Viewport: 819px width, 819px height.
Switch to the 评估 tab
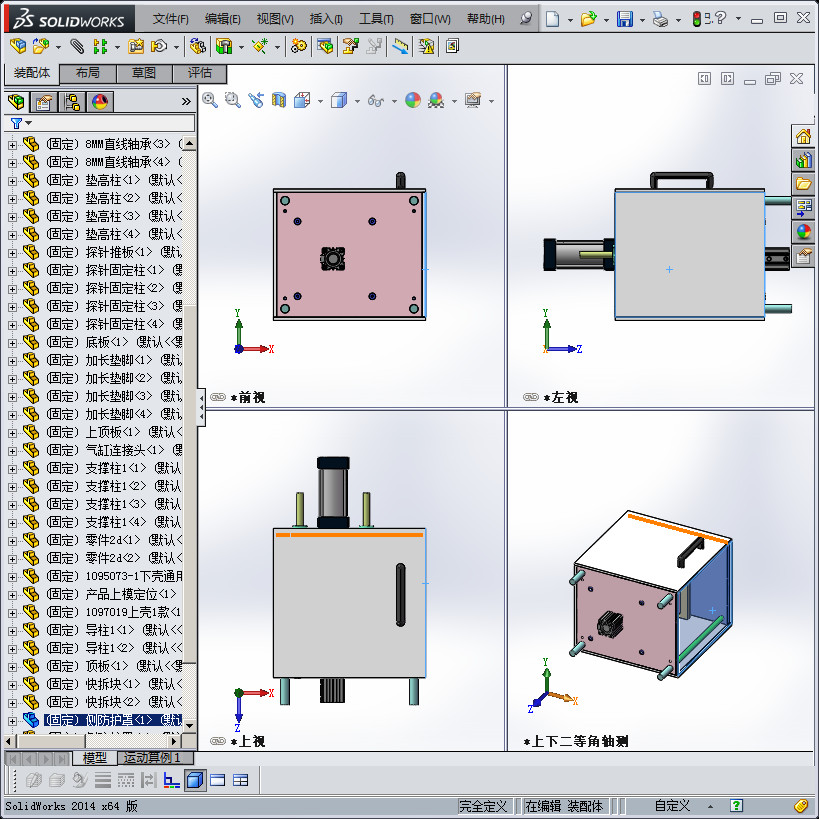click(200, 73)
